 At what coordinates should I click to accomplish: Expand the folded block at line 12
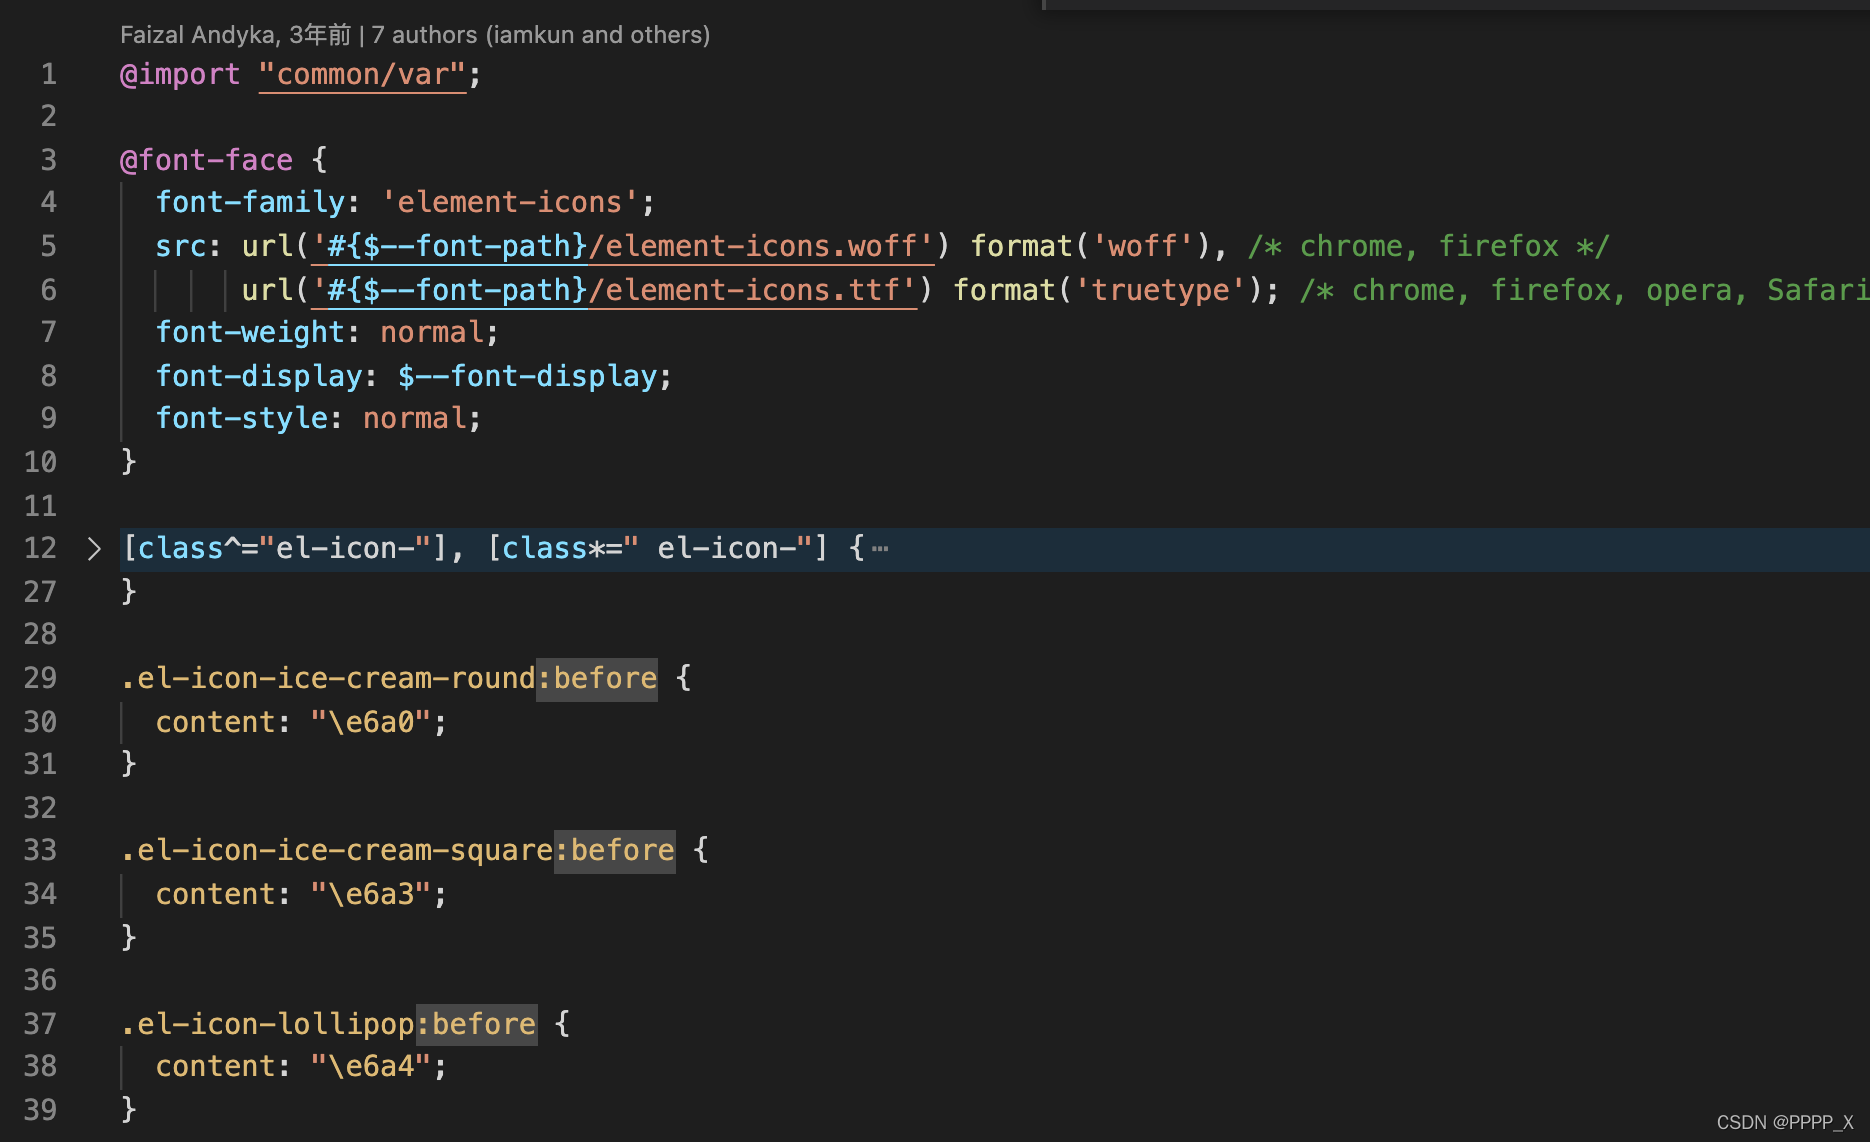pyautogui.click(x=94, y=549)
